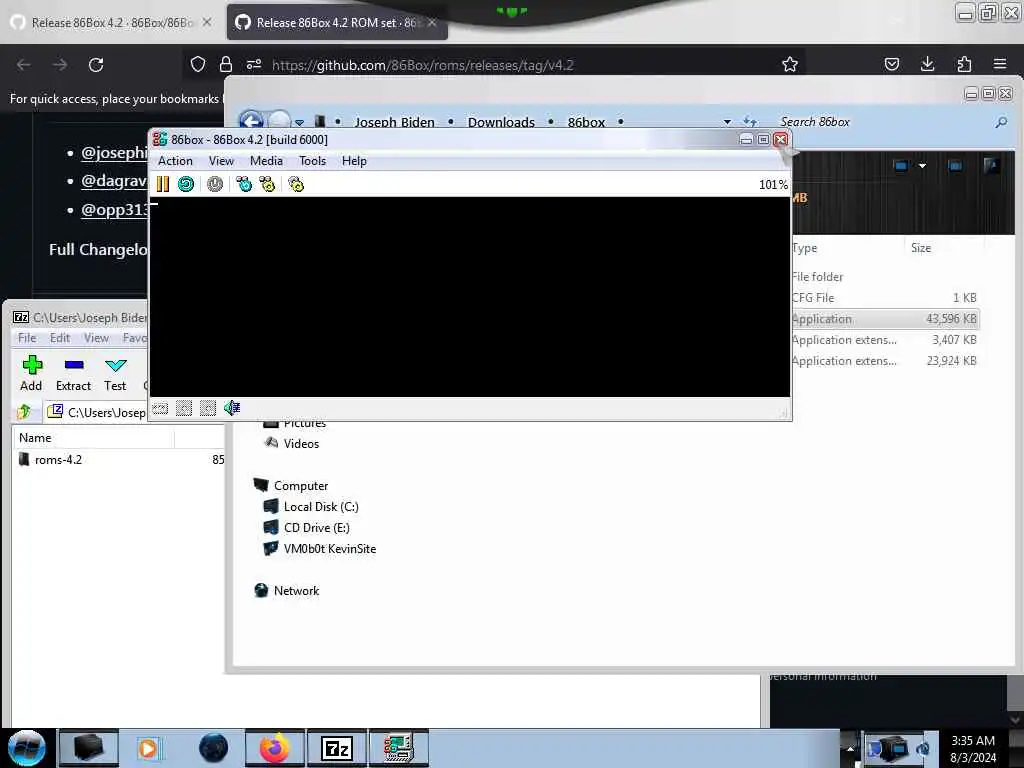Click the Firefox taskbar icon

274,748
